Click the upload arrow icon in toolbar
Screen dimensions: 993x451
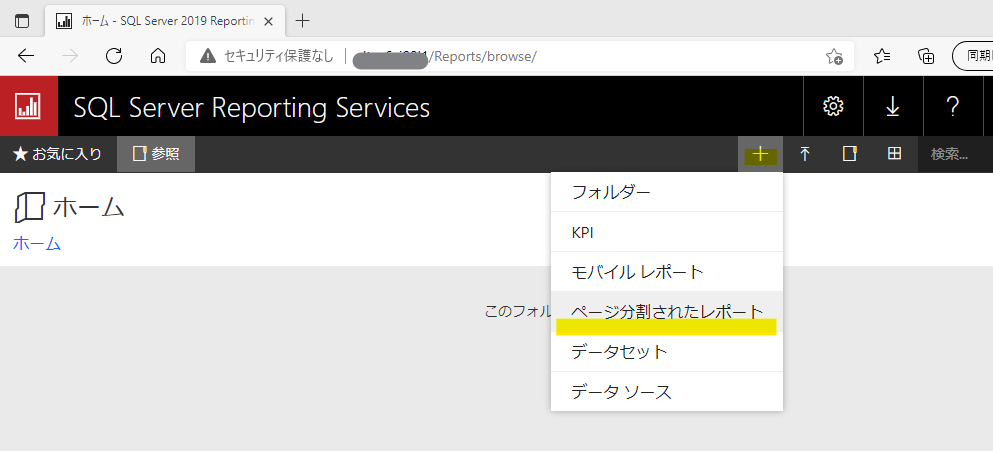click(x=804, y=154)
